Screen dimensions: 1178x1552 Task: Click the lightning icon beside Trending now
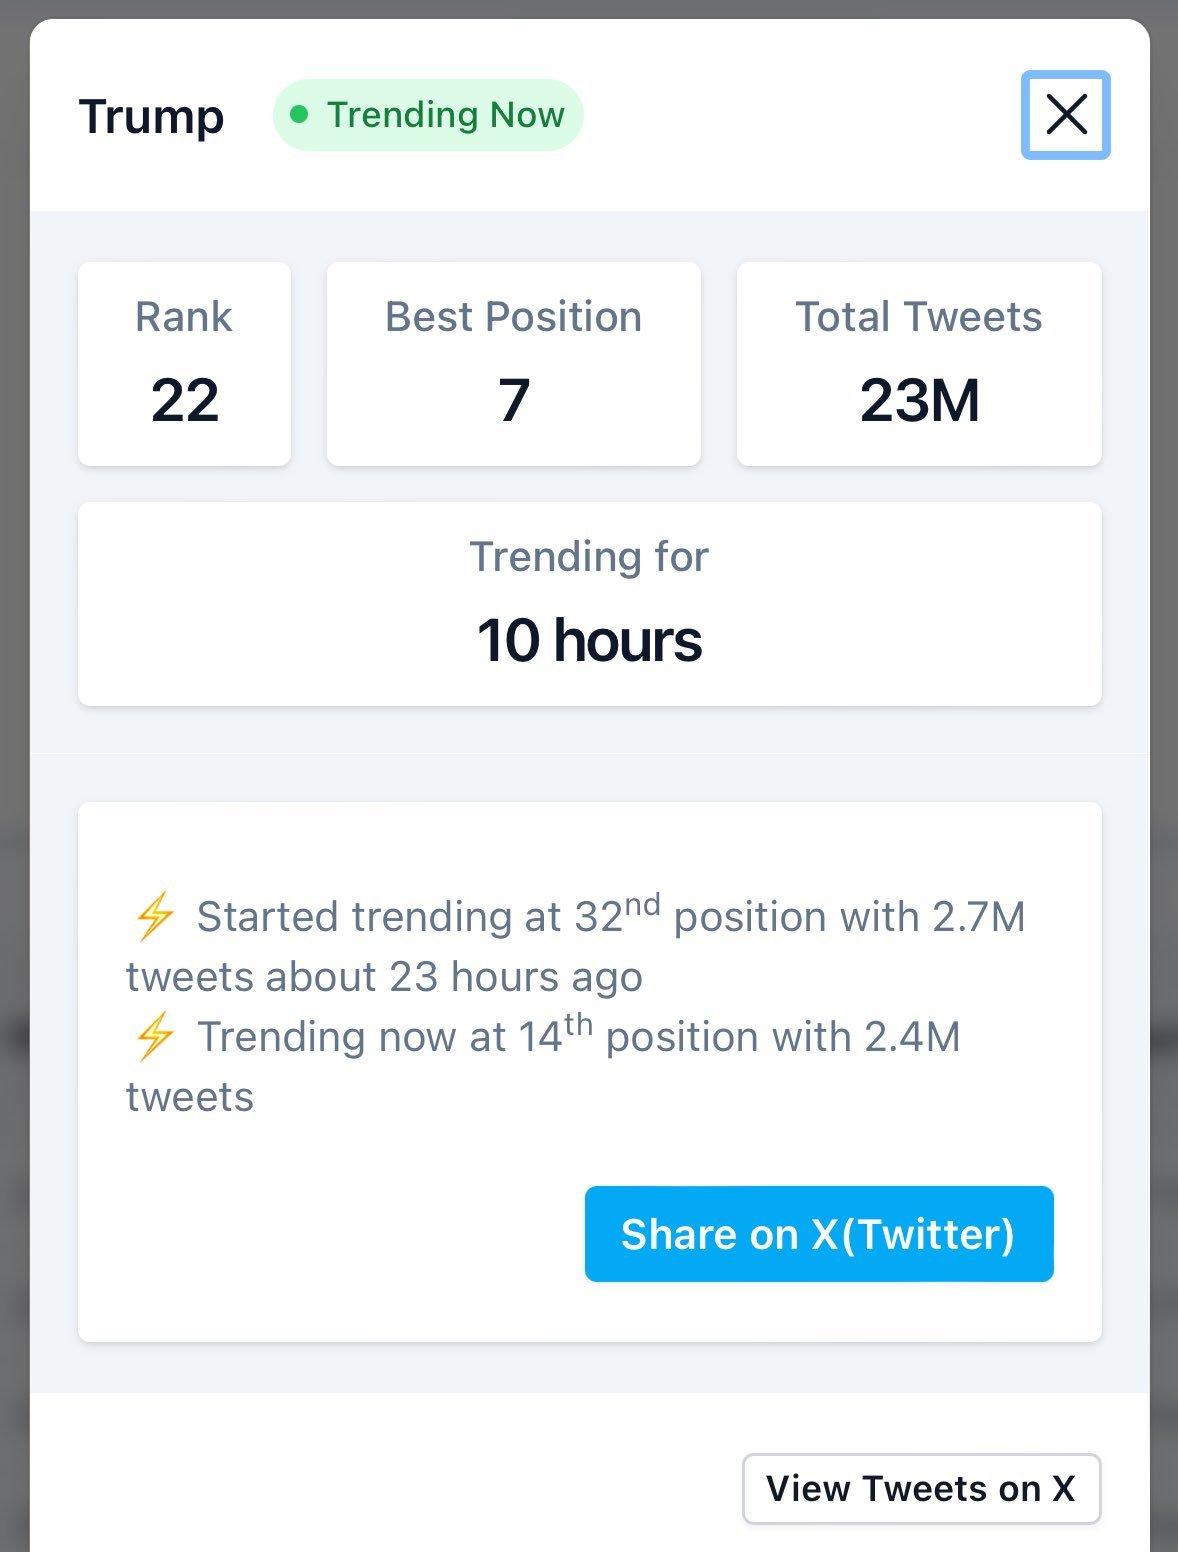pos(154,1037)
